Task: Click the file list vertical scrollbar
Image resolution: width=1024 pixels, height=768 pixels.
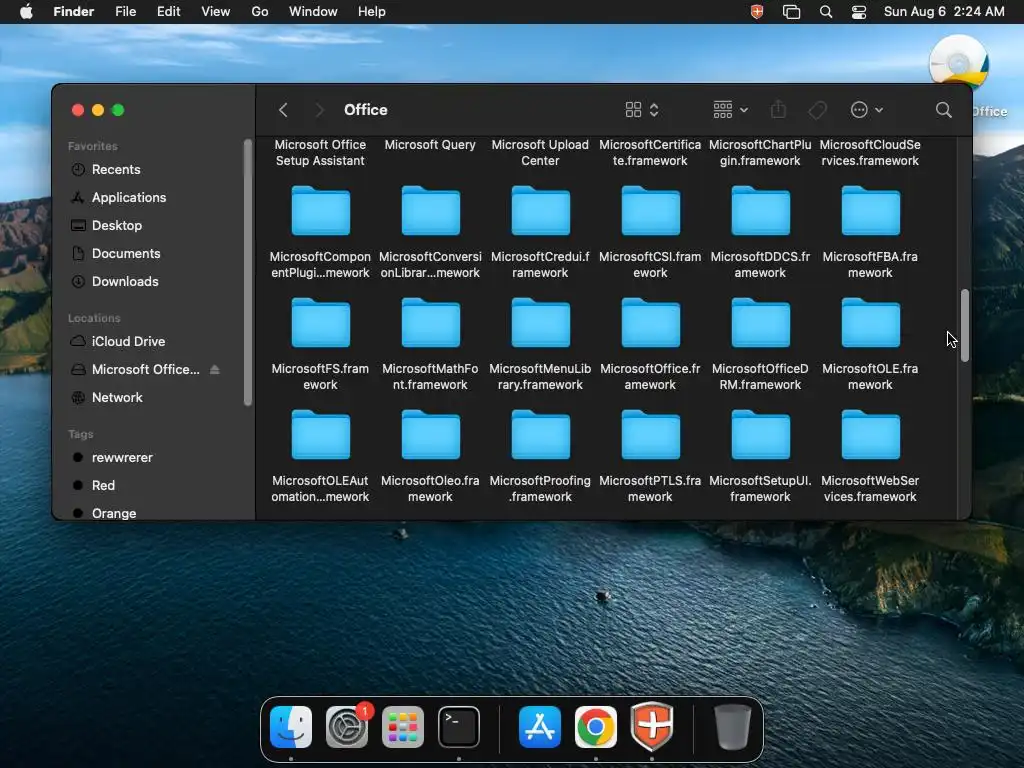Action: pyautogui.click(x=965, y=325)
